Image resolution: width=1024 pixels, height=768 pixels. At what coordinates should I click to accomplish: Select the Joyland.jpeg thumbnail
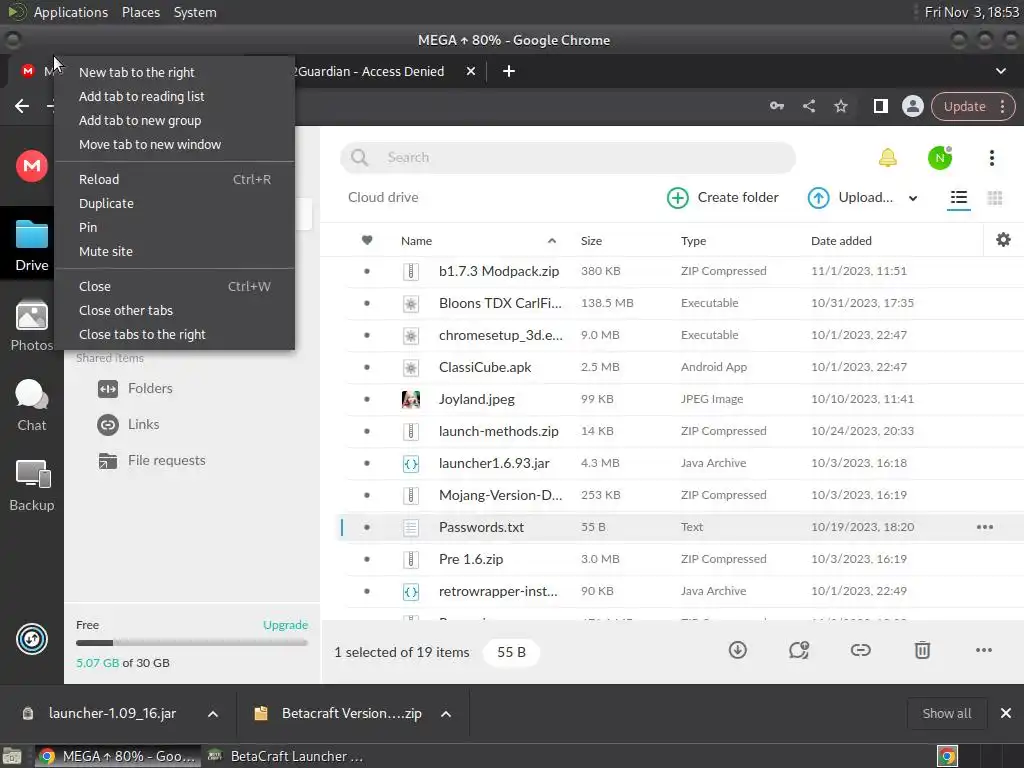click(411, 399)
